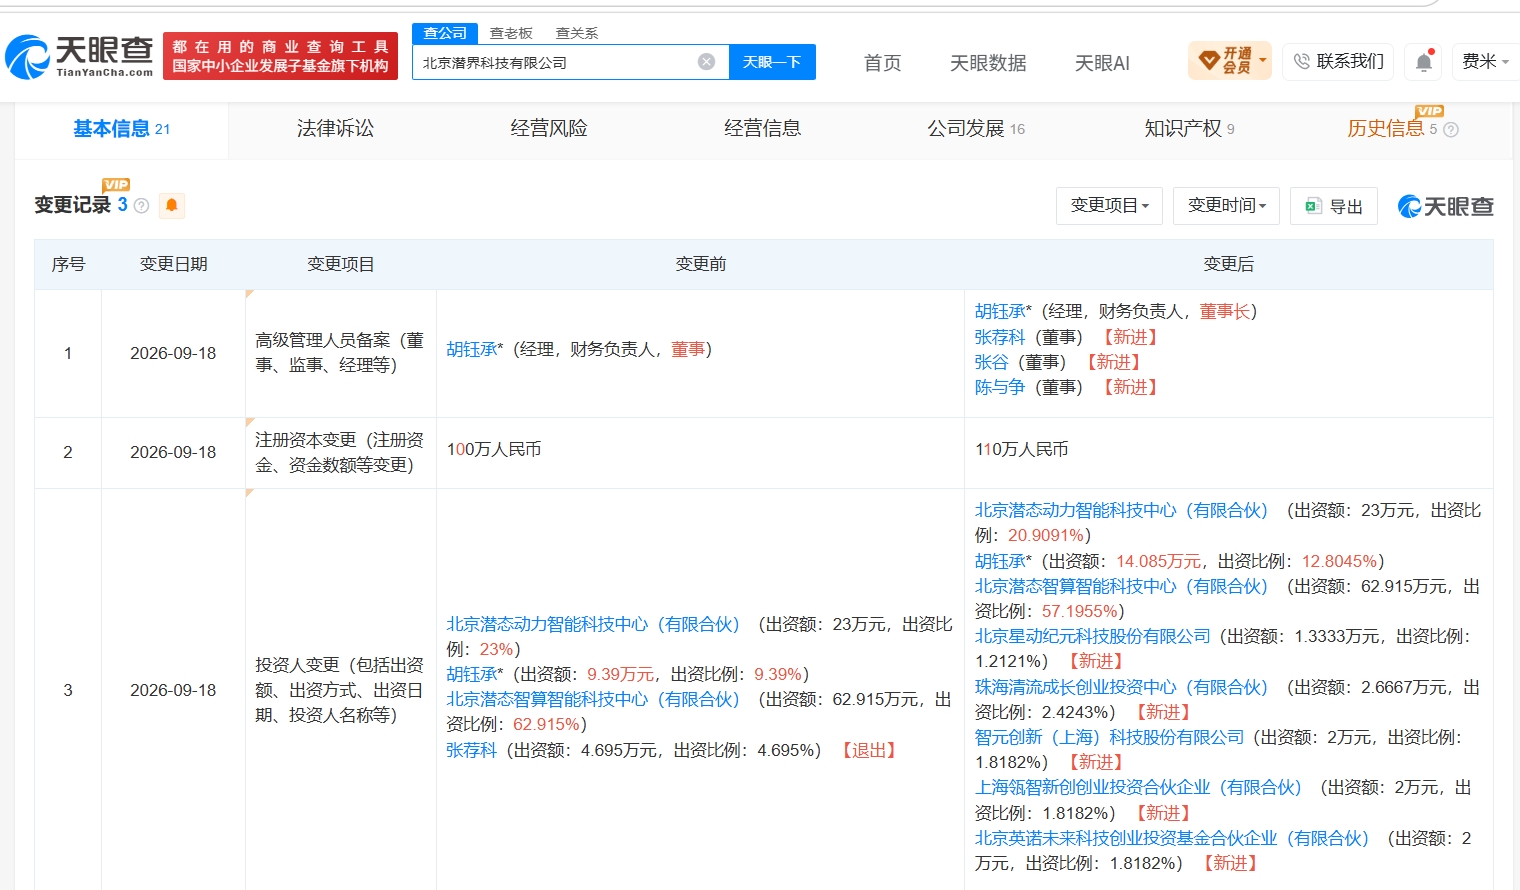
Task: Open the 经营信息 tab
Action: click(x=763, y=129)
